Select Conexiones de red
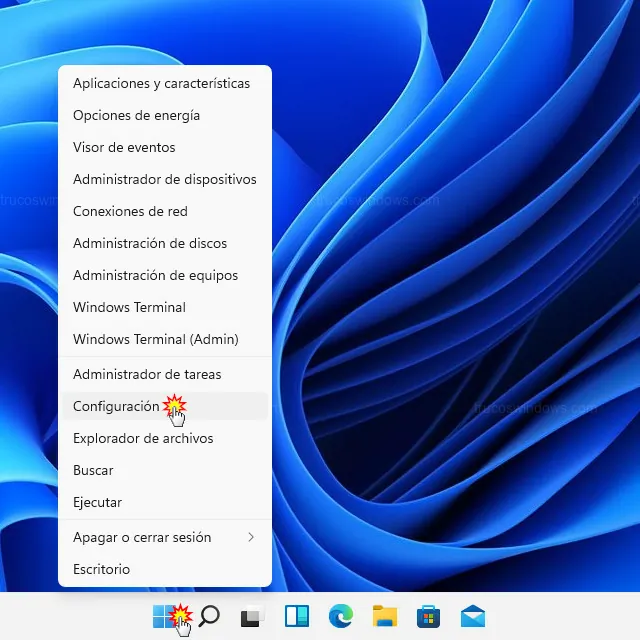The image size is (640, 640). pos(130,211)
